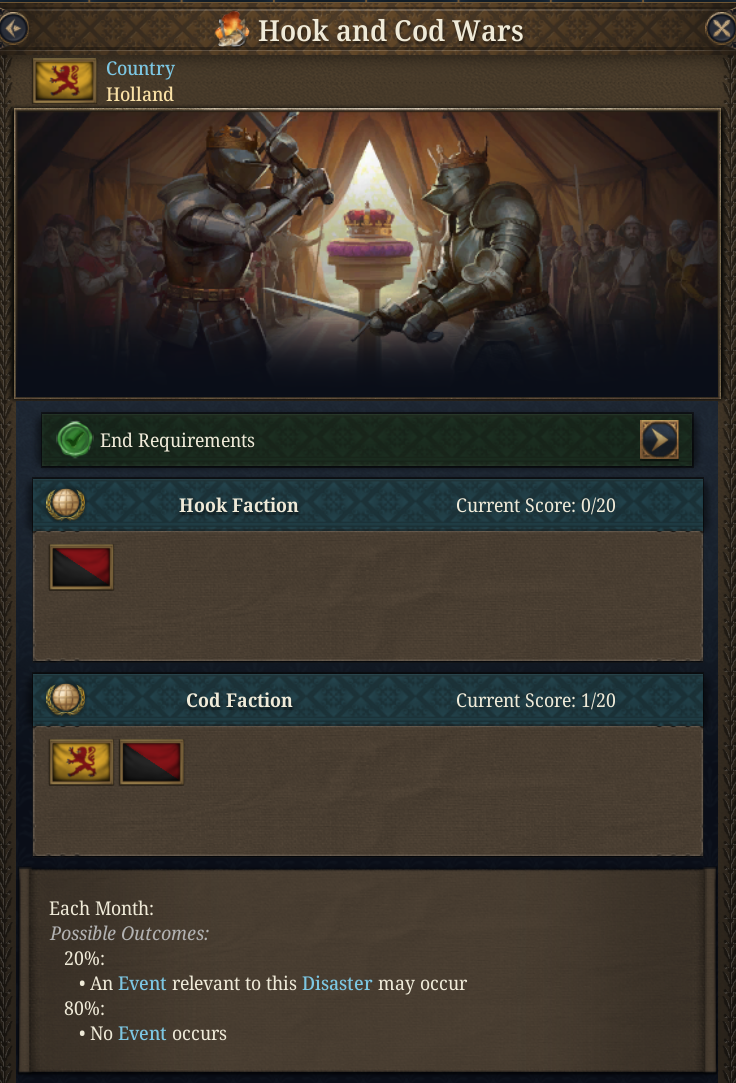Screen dimensions: 736x1083
Task: Click the dueling knights event illustration
Action: (x=368, y=252)
